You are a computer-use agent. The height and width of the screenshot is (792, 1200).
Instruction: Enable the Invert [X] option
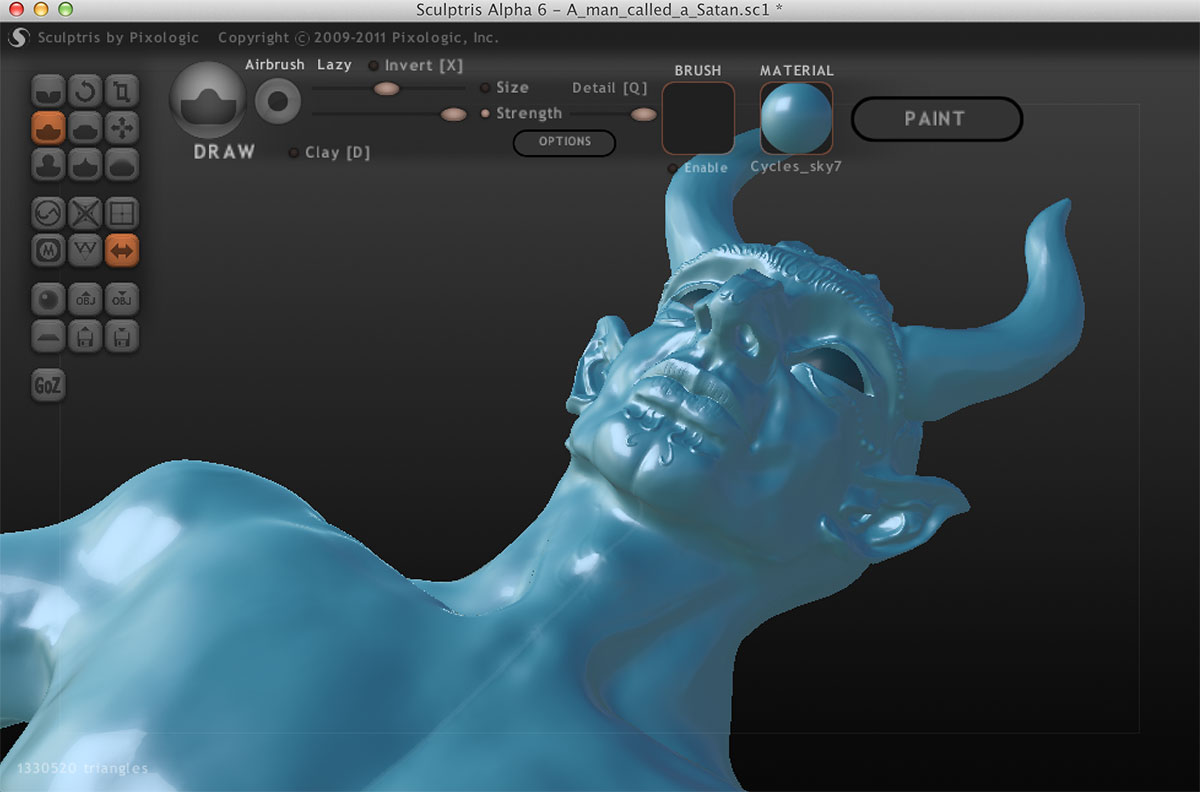pos(374,66)
